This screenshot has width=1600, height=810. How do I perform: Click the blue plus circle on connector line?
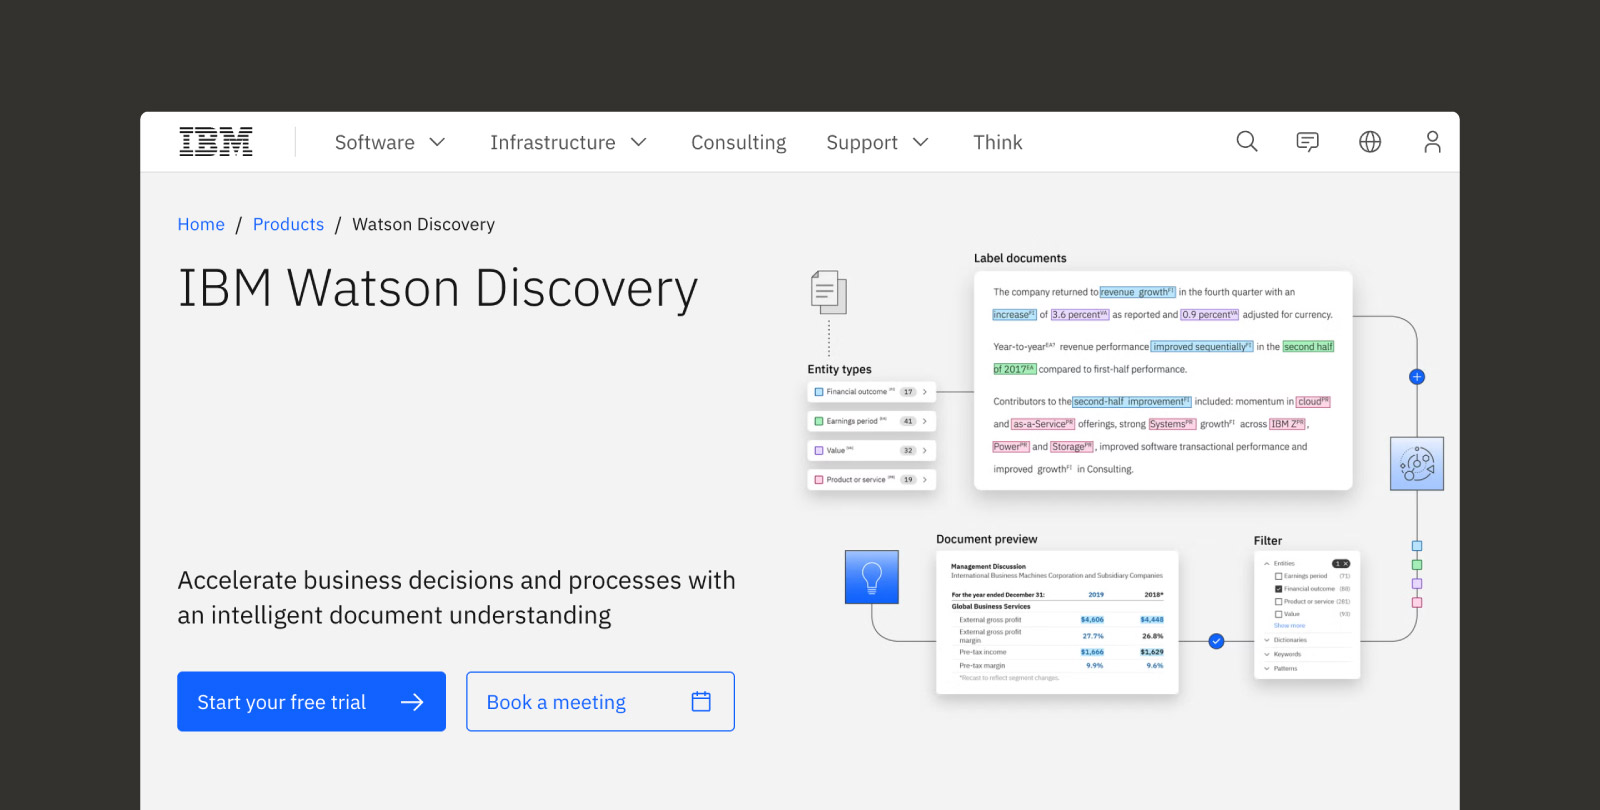click(1417, 377)
